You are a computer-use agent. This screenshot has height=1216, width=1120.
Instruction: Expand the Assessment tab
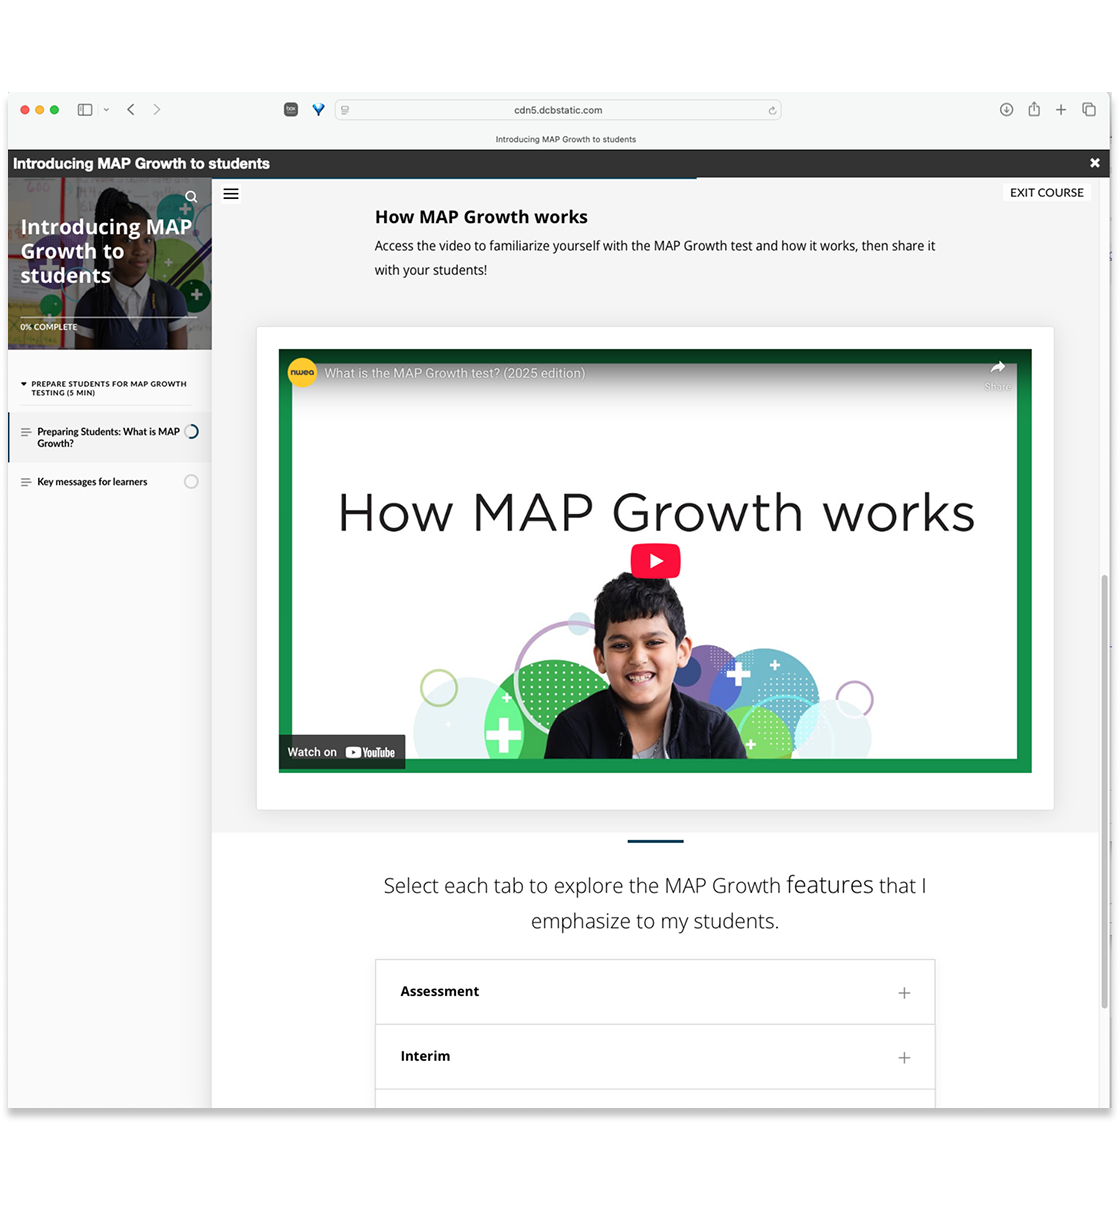coord(904,992)
